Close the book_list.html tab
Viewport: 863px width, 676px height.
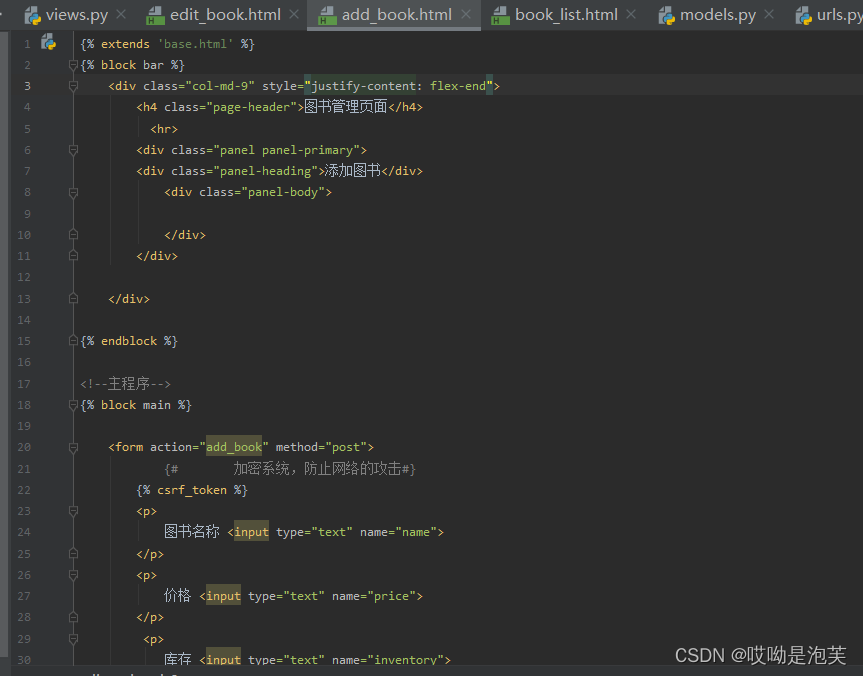(631, 15)
